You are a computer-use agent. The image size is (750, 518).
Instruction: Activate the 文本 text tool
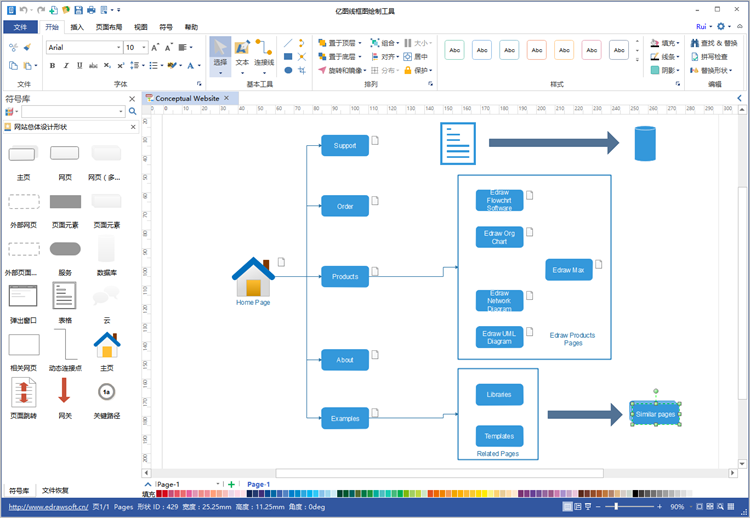[242, 56]
